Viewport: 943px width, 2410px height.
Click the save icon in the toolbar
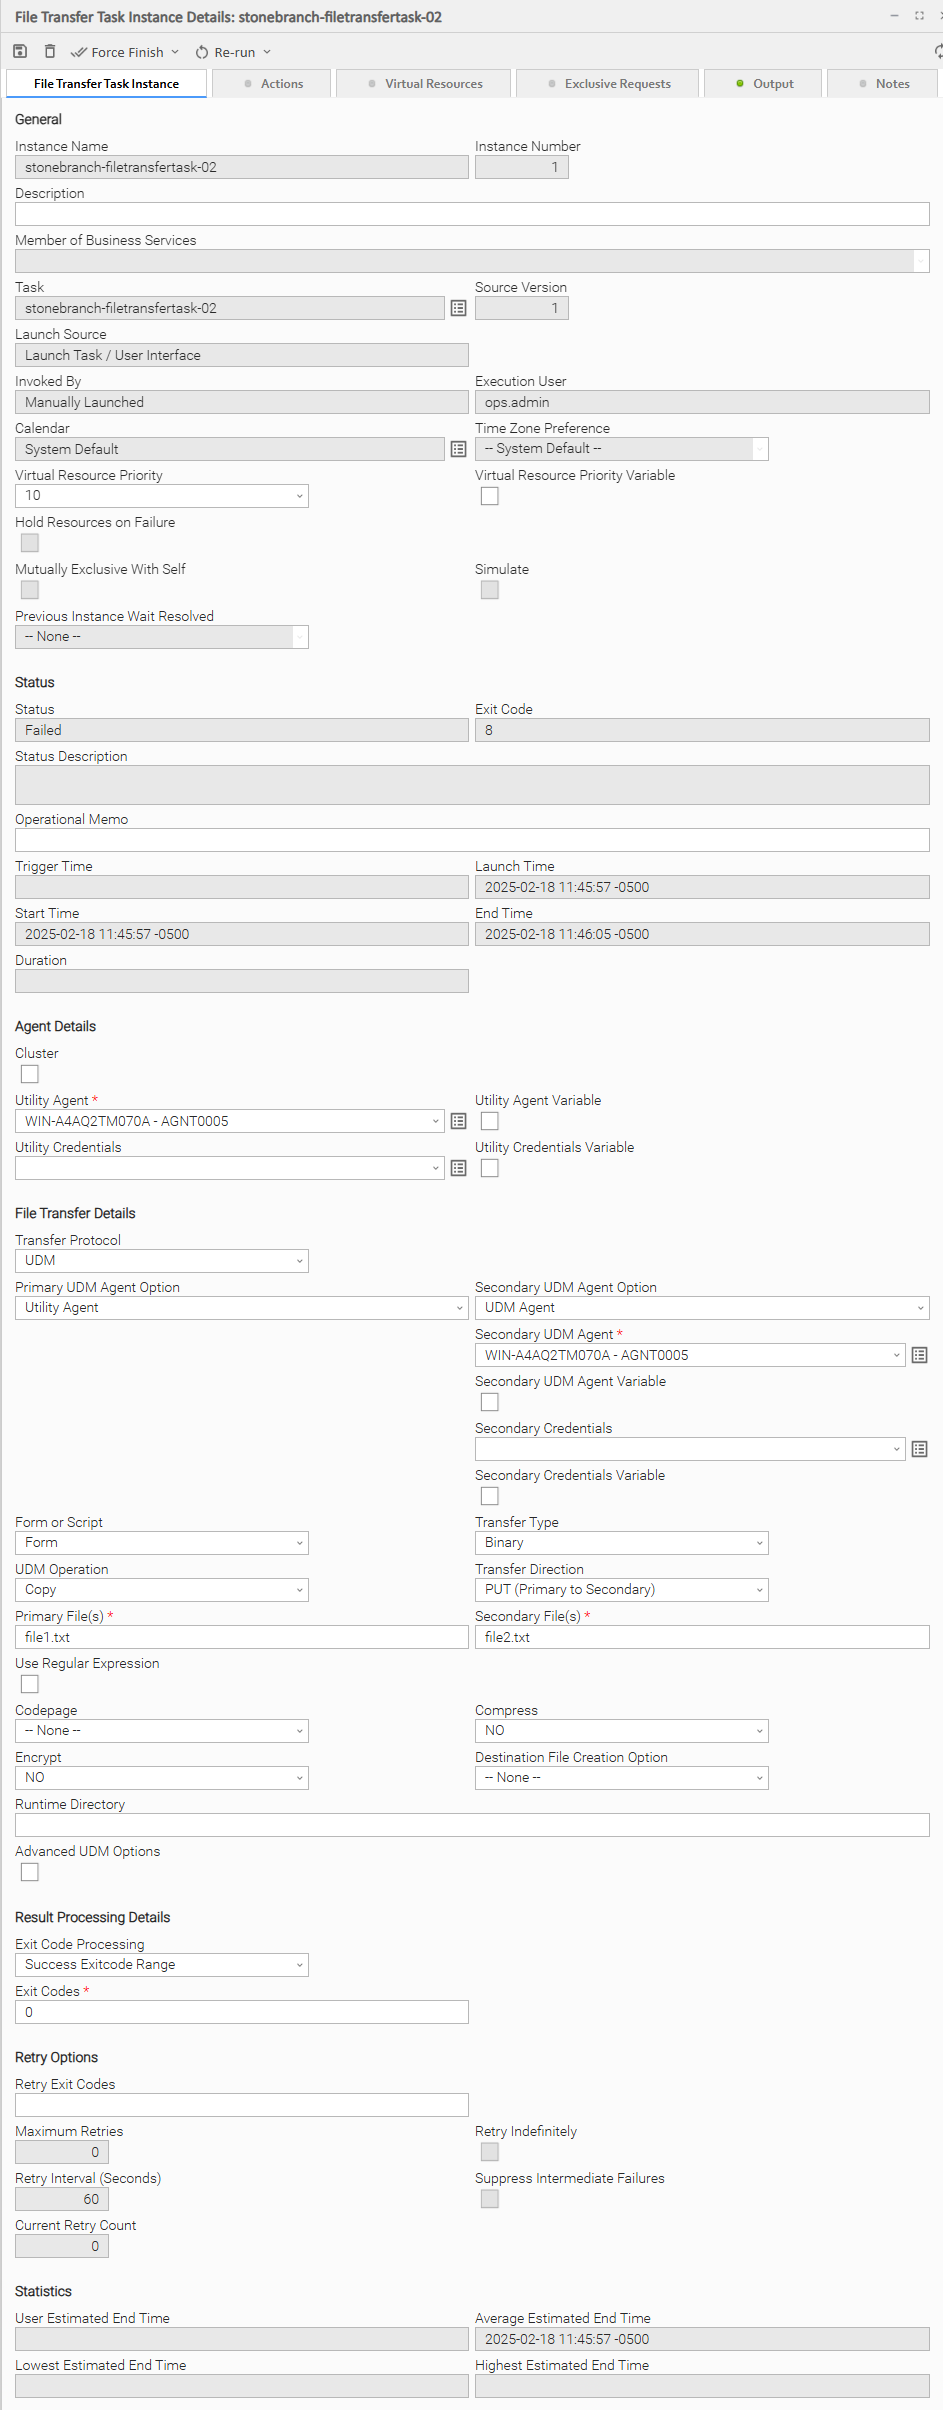click(x=20, y=51)
